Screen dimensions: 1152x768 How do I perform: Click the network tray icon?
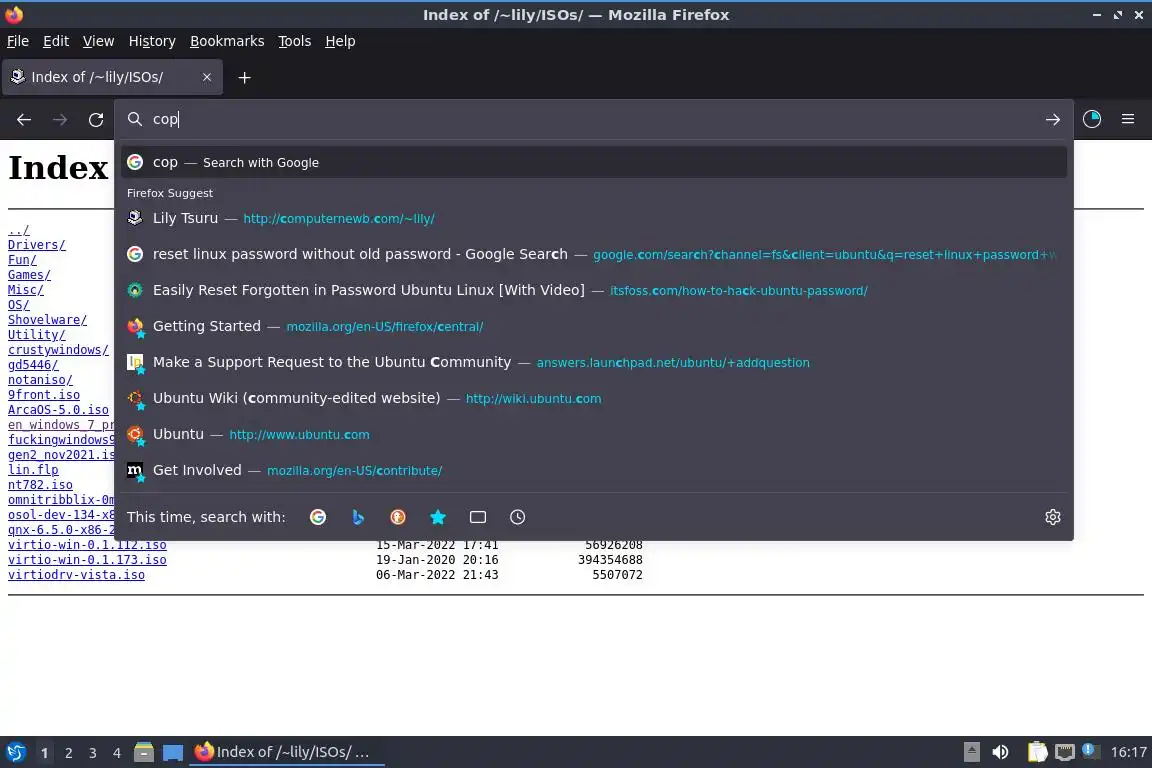[1065, 752]
